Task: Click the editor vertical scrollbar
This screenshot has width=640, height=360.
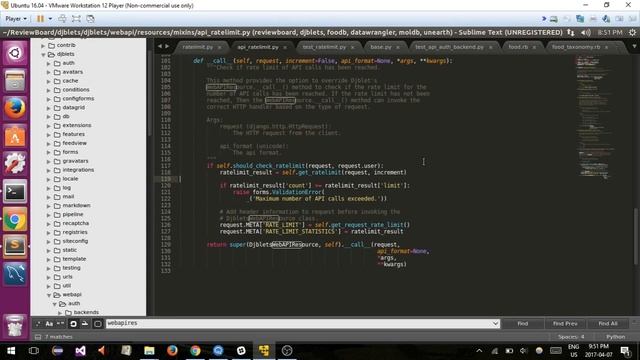Action: click(x=636, y=236)
